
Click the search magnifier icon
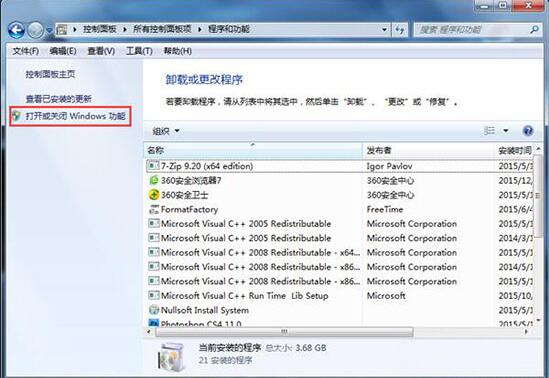coord(534,29)
